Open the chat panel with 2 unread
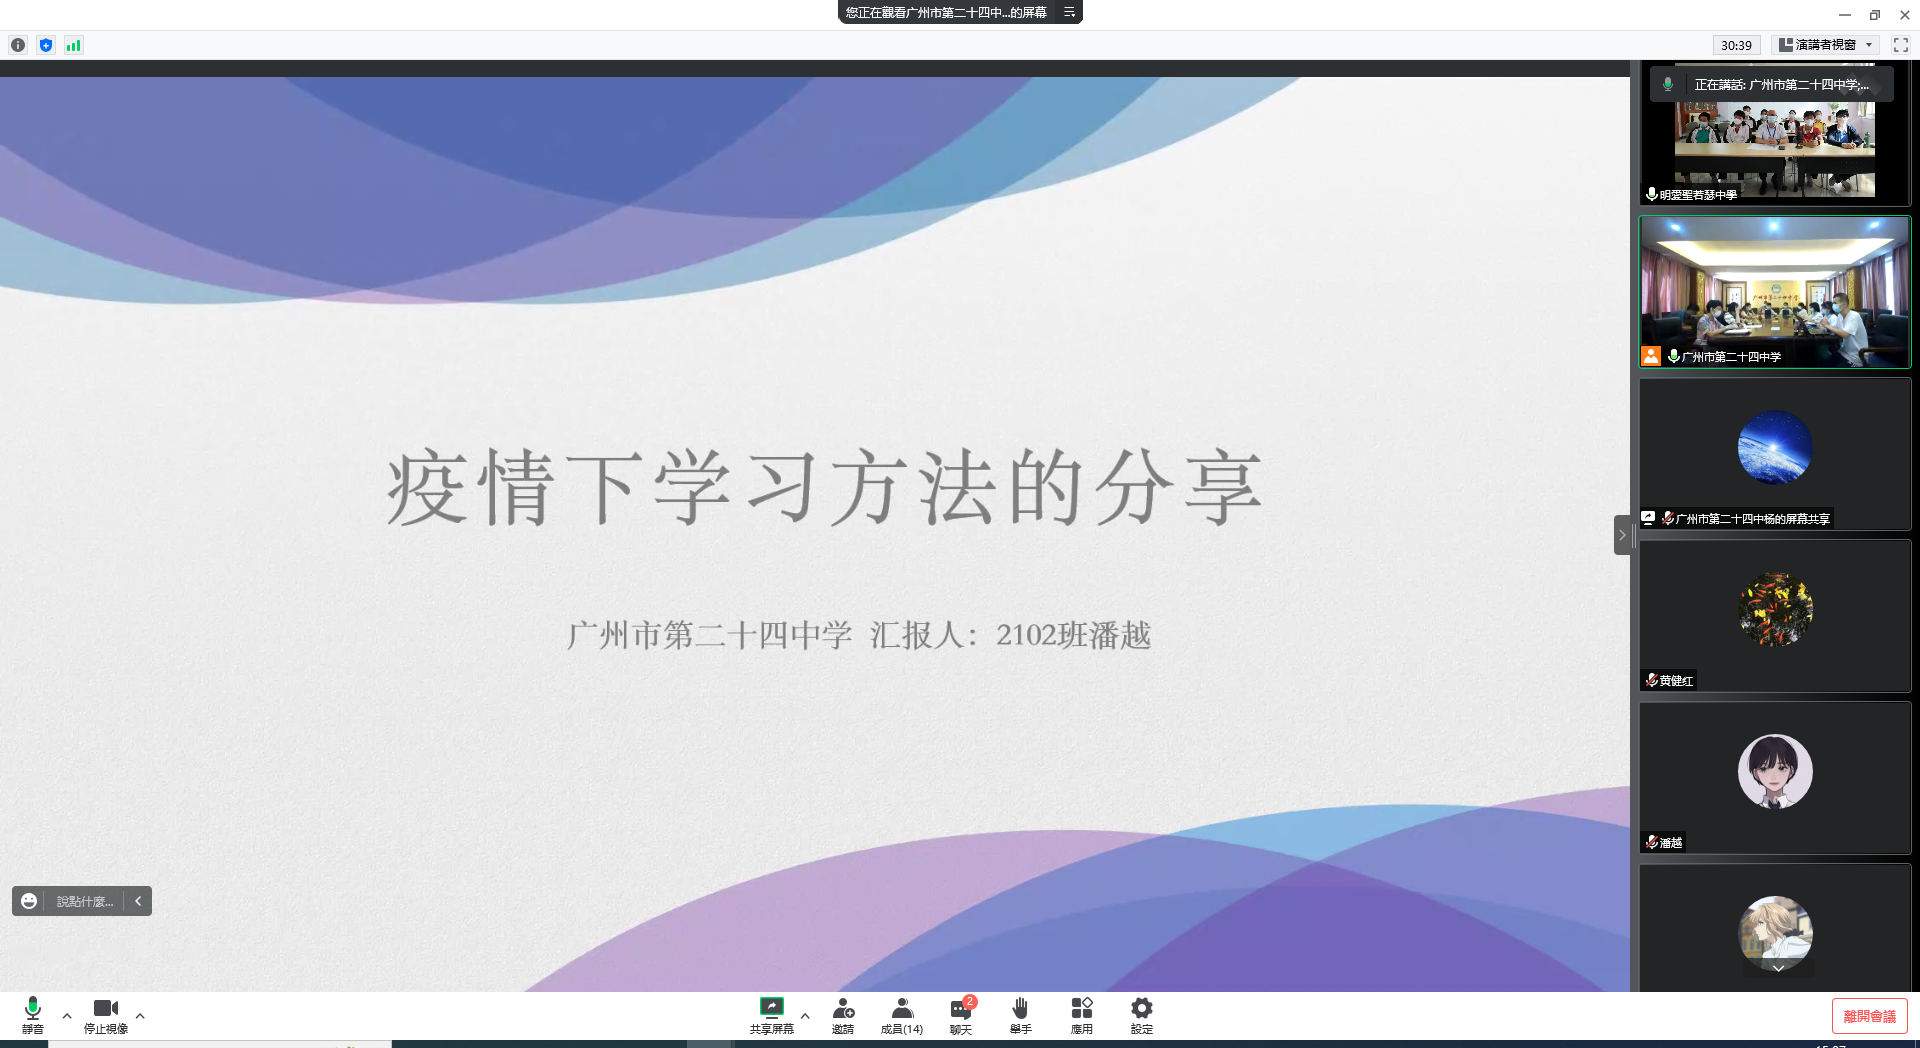Image resolution: width=1920 pixels, height=1048 pixels. coord(962,1015)
